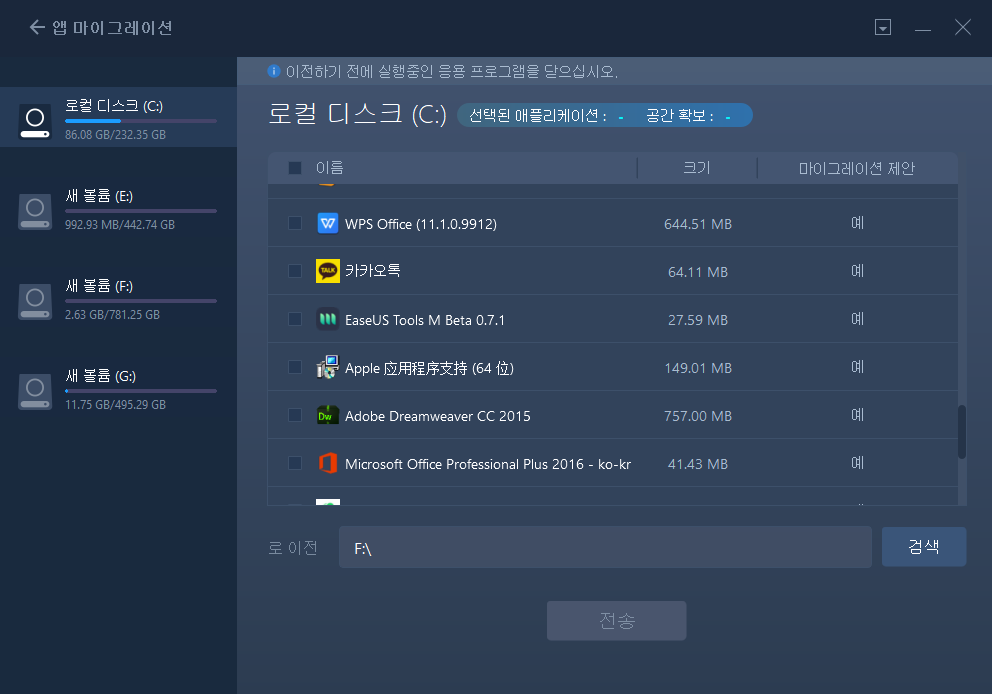Click the application list vertical scrollbar

tap(962, 431)
